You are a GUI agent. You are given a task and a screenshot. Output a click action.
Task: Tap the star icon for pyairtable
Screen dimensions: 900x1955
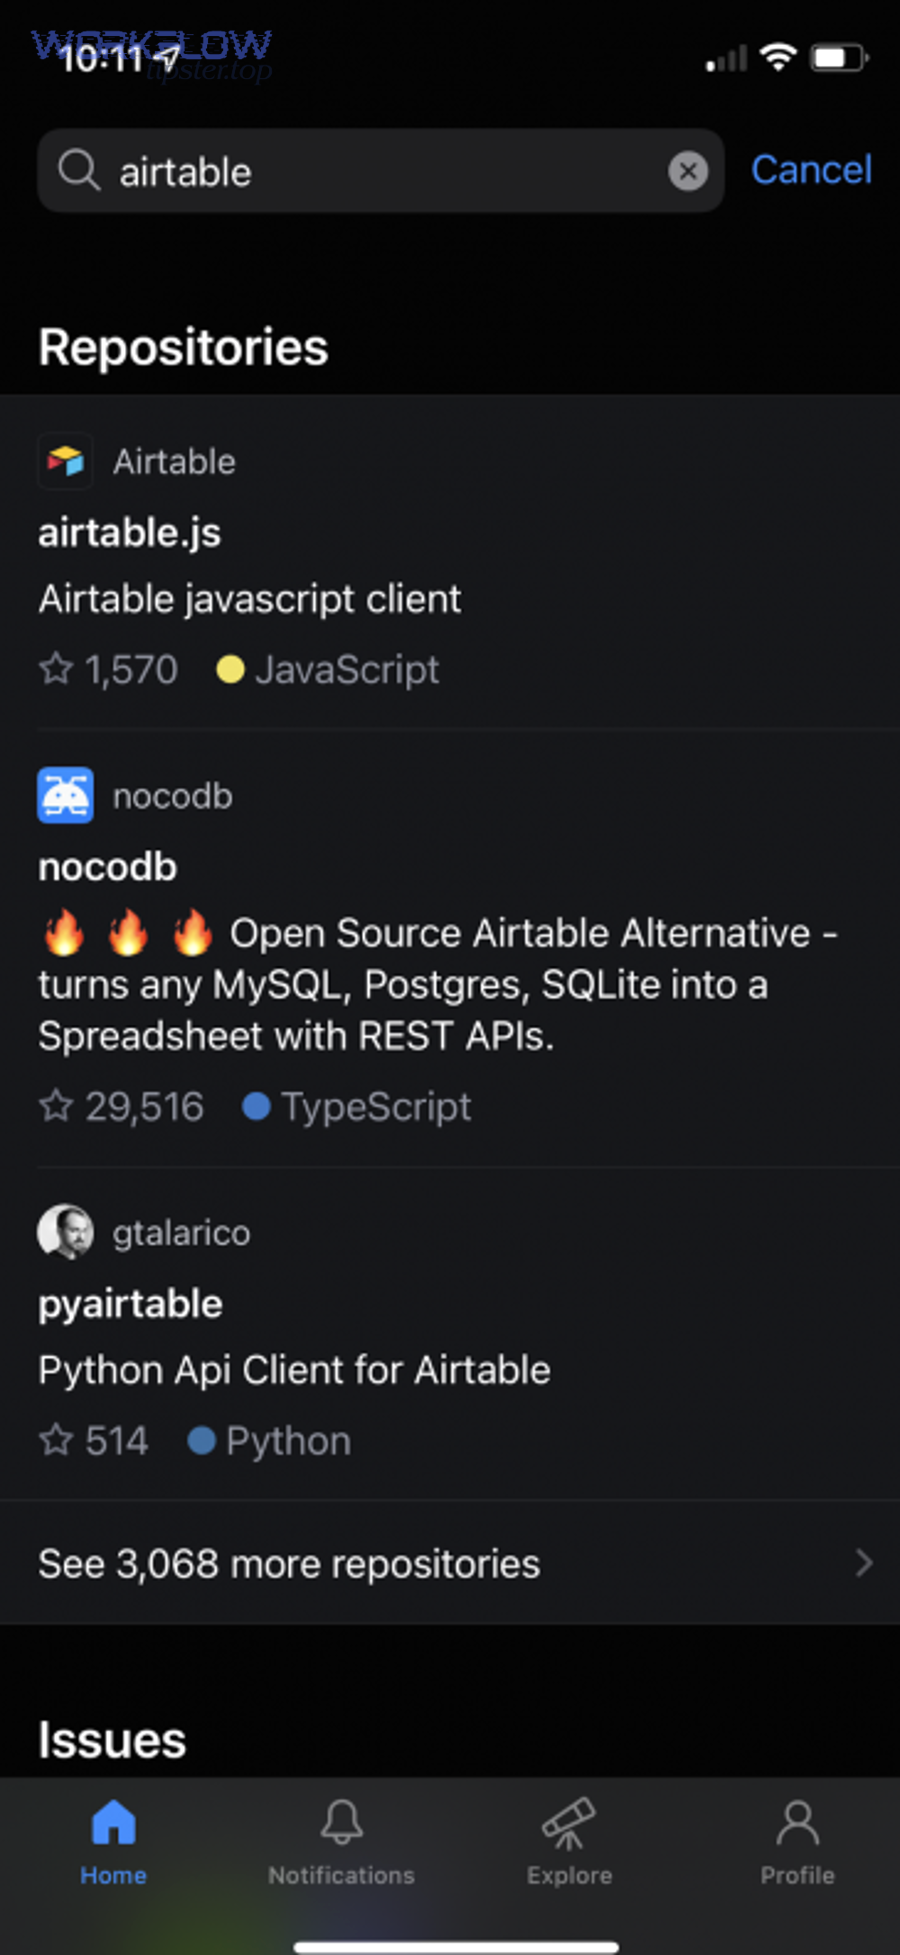click(56, 1440)
